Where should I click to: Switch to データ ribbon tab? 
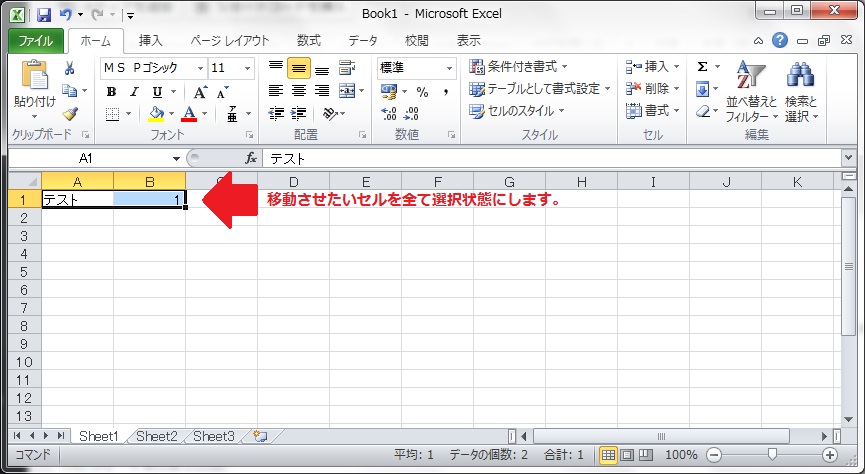click(x=363, y=40)
